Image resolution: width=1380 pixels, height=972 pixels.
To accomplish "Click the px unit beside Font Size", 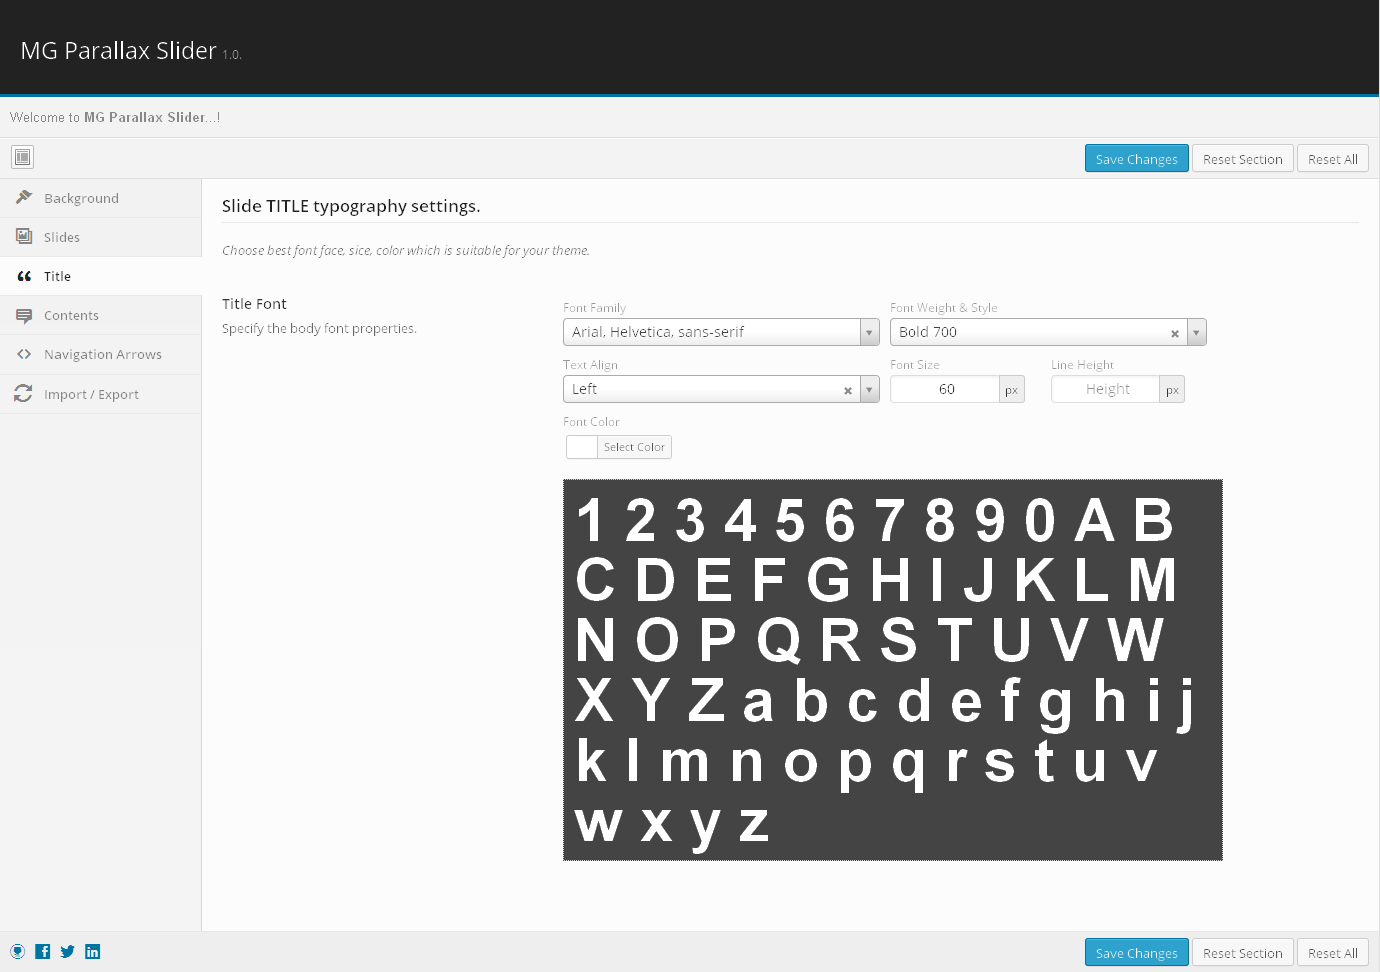I will point(1012,389).
